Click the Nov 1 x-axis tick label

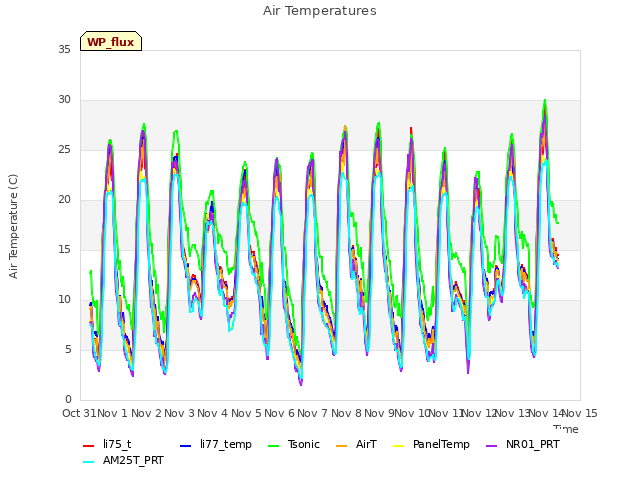coord(113,413)
